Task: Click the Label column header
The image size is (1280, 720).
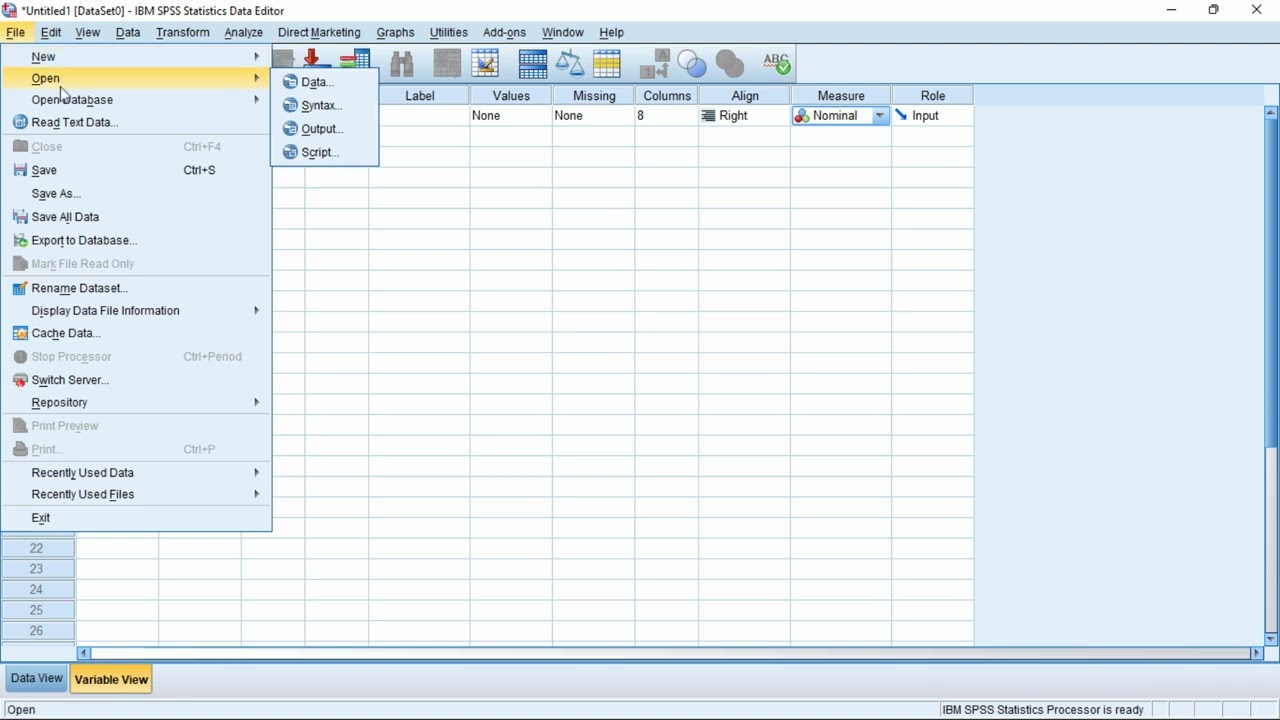Action: pyautogui.click(x=419, y=96)
